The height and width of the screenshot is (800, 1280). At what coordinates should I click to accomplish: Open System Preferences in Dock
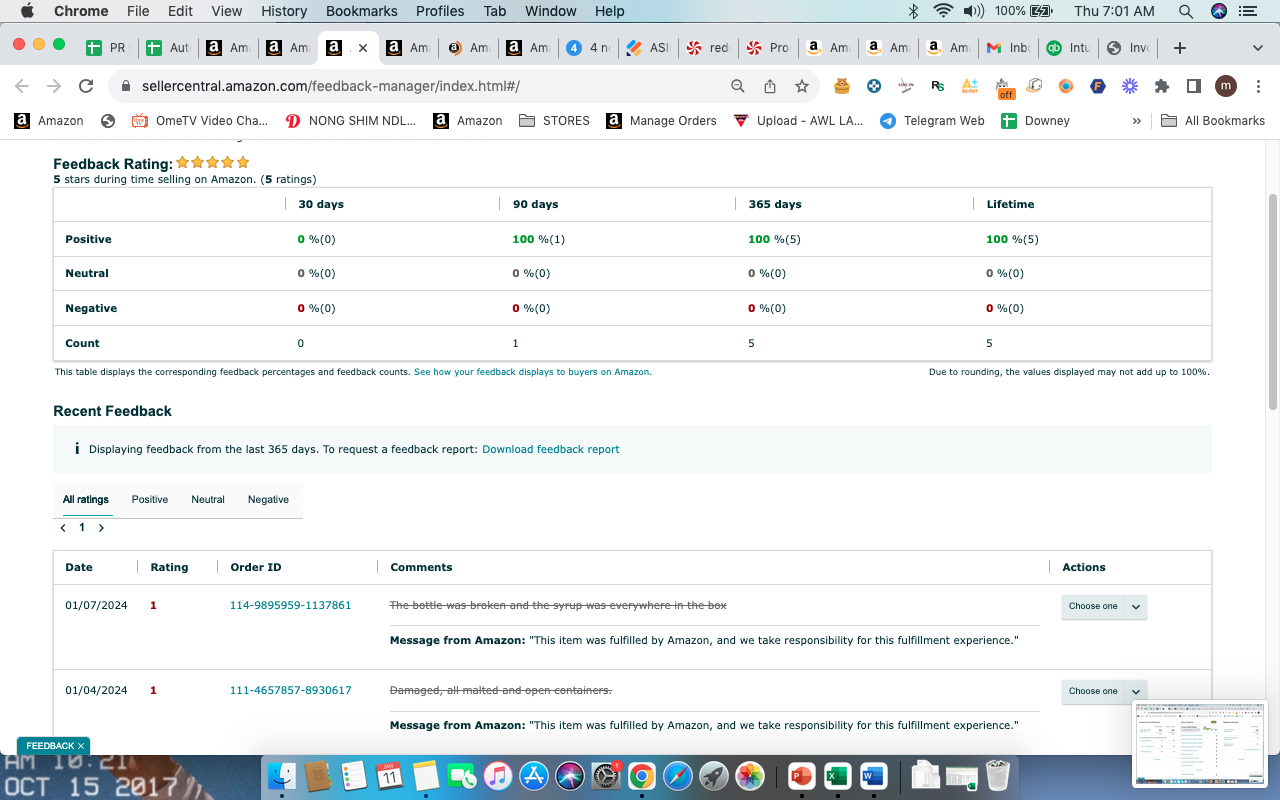click(606, 775)
